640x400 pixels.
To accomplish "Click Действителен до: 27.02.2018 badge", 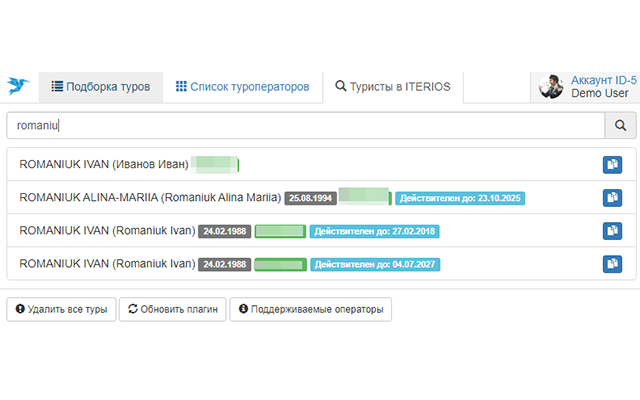I will click(374, 231).
